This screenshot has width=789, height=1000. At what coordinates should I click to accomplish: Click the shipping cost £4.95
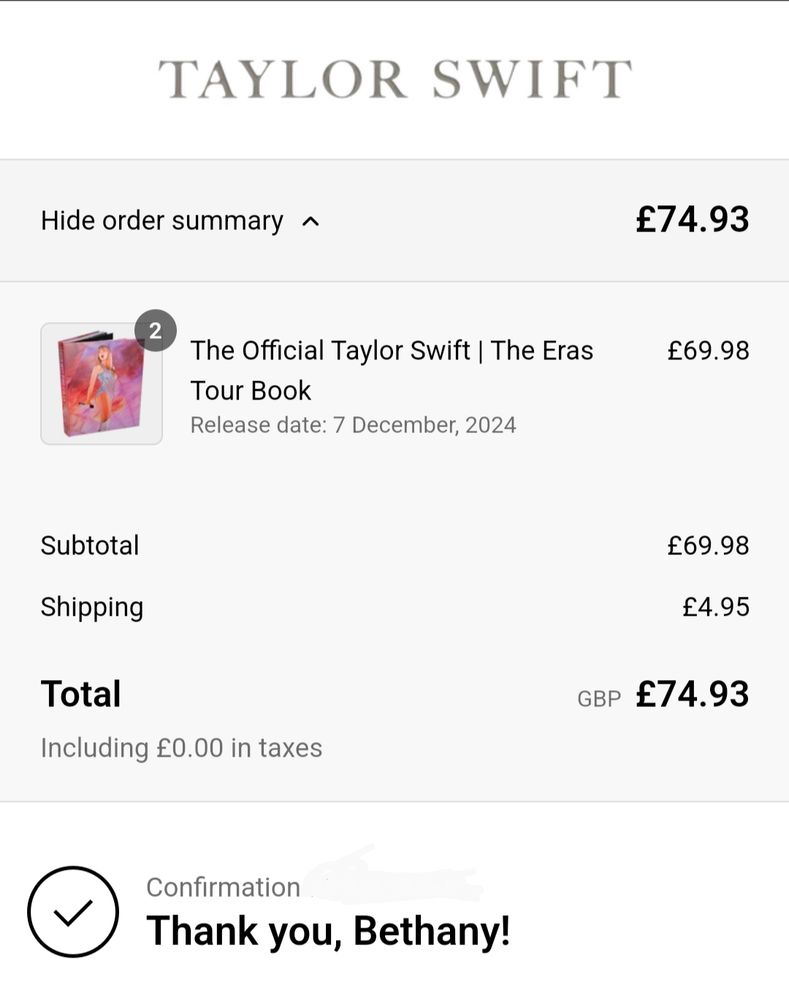click(715, 607)
